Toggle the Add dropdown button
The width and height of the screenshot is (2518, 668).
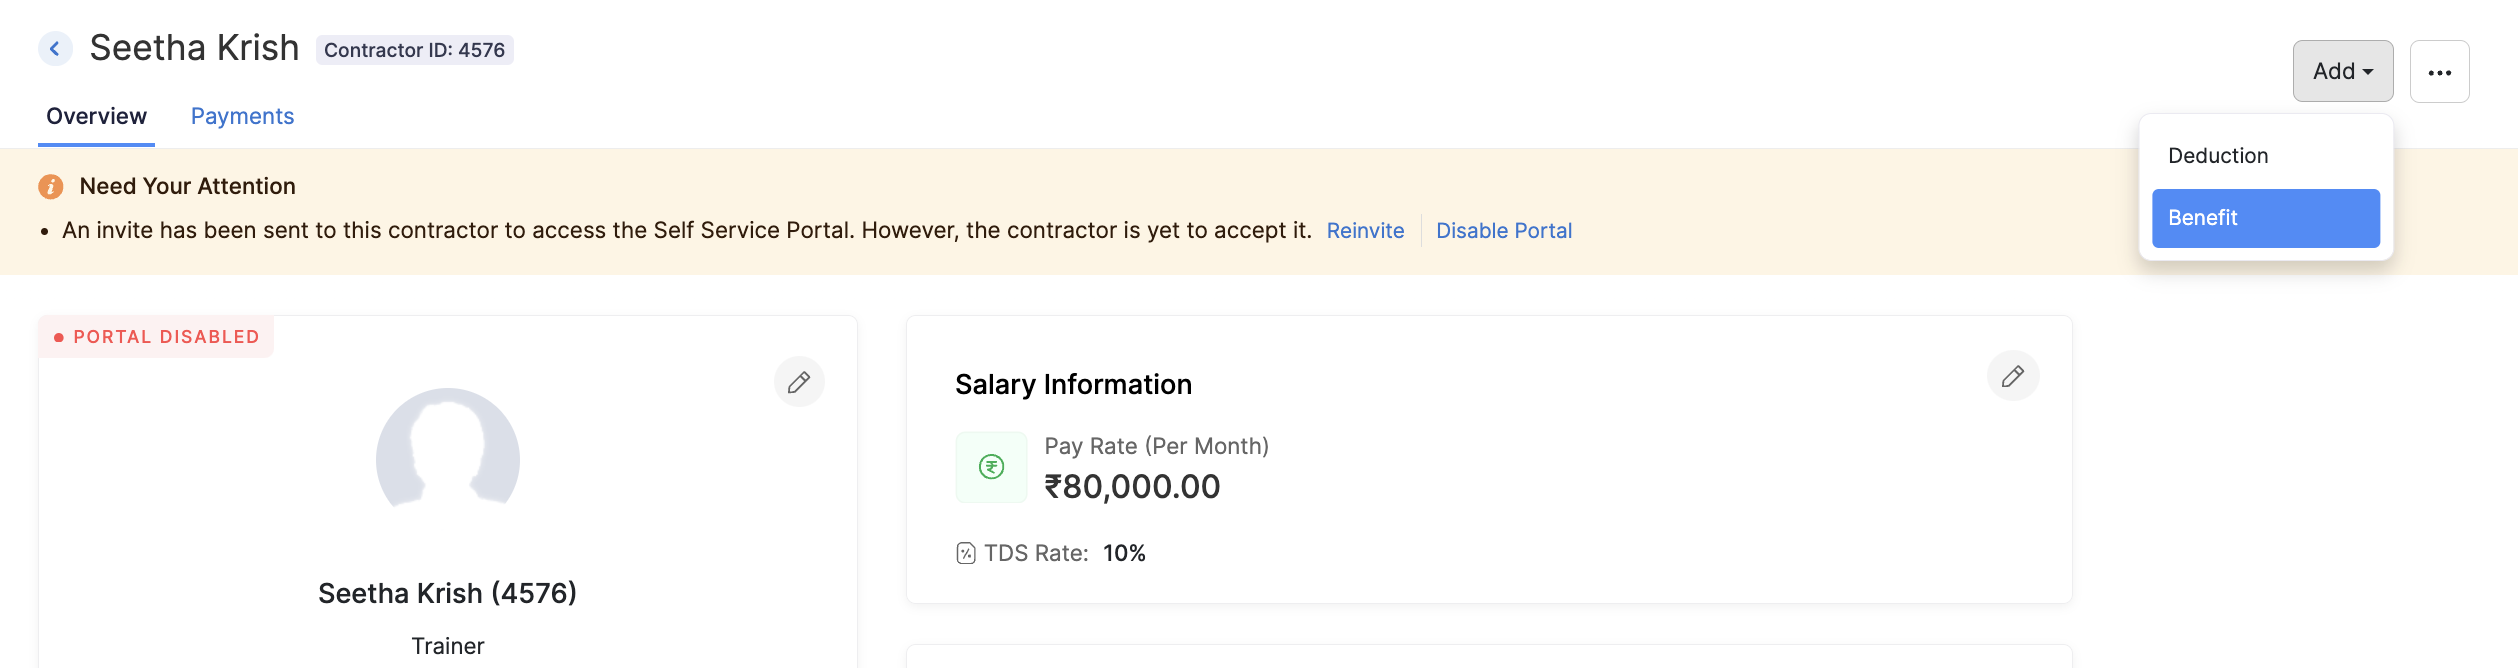(x=2342, y=72)
